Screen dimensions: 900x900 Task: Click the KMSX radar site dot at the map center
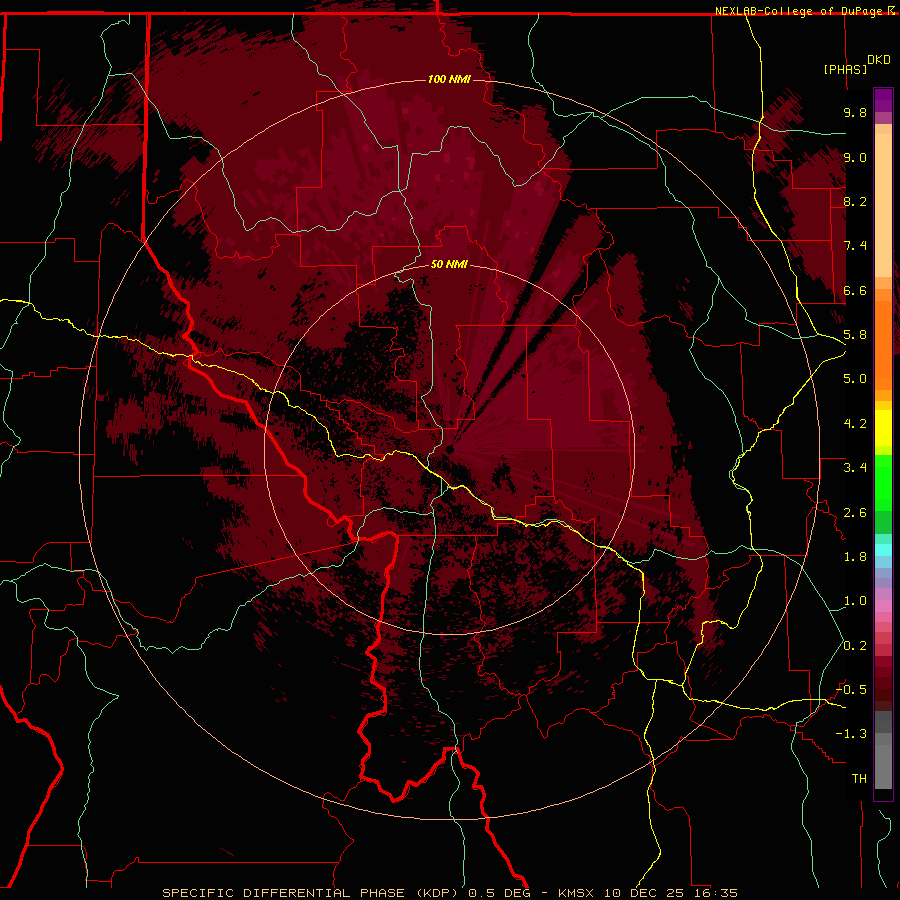click(x=450, y=449)
